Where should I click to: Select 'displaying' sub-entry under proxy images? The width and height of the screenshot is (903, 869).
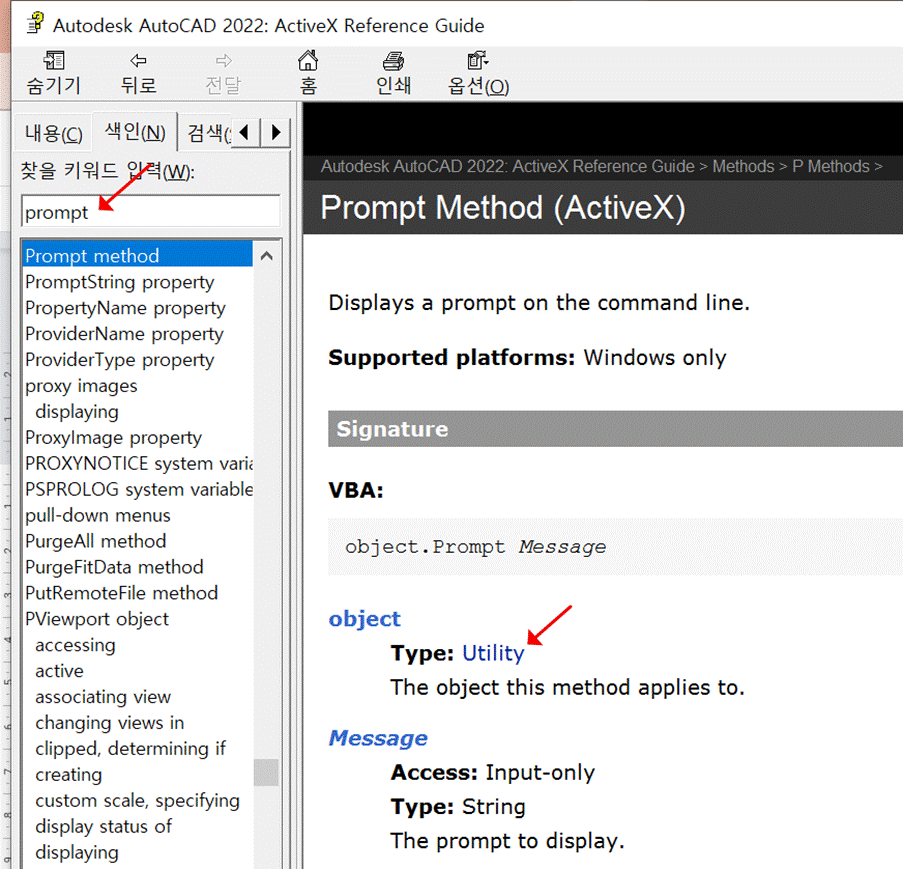[x=77, y=411]
